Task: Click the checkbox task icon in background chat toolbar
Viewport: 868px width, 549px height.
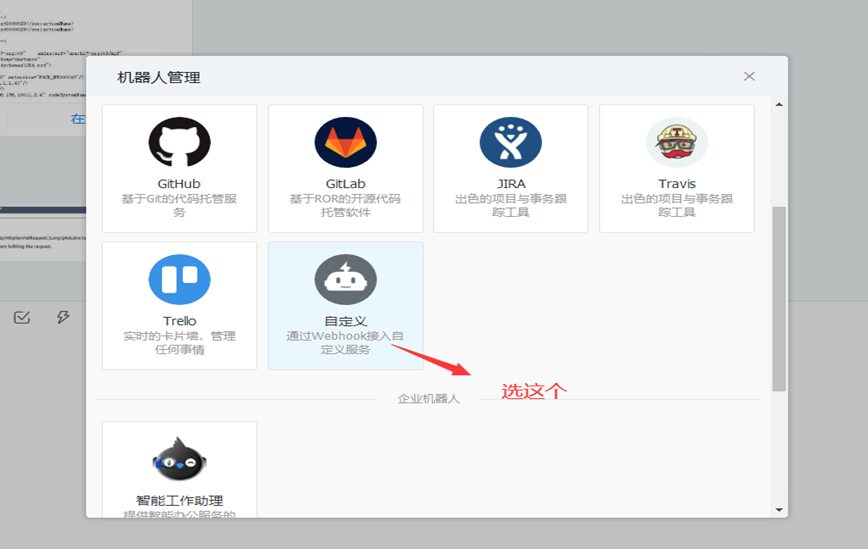Action: (22, 317)
